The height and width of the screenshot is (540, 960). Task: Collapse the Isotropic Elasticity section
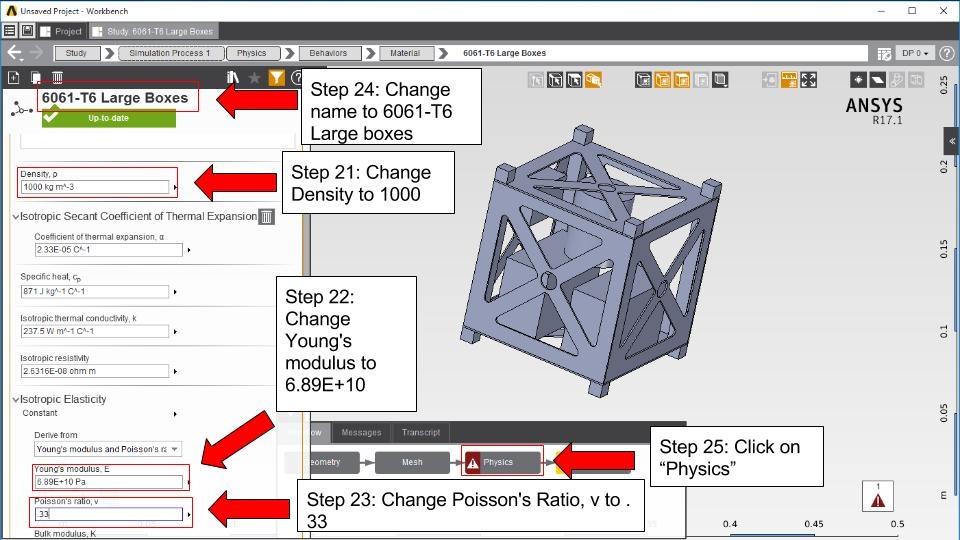click(16, 399)
